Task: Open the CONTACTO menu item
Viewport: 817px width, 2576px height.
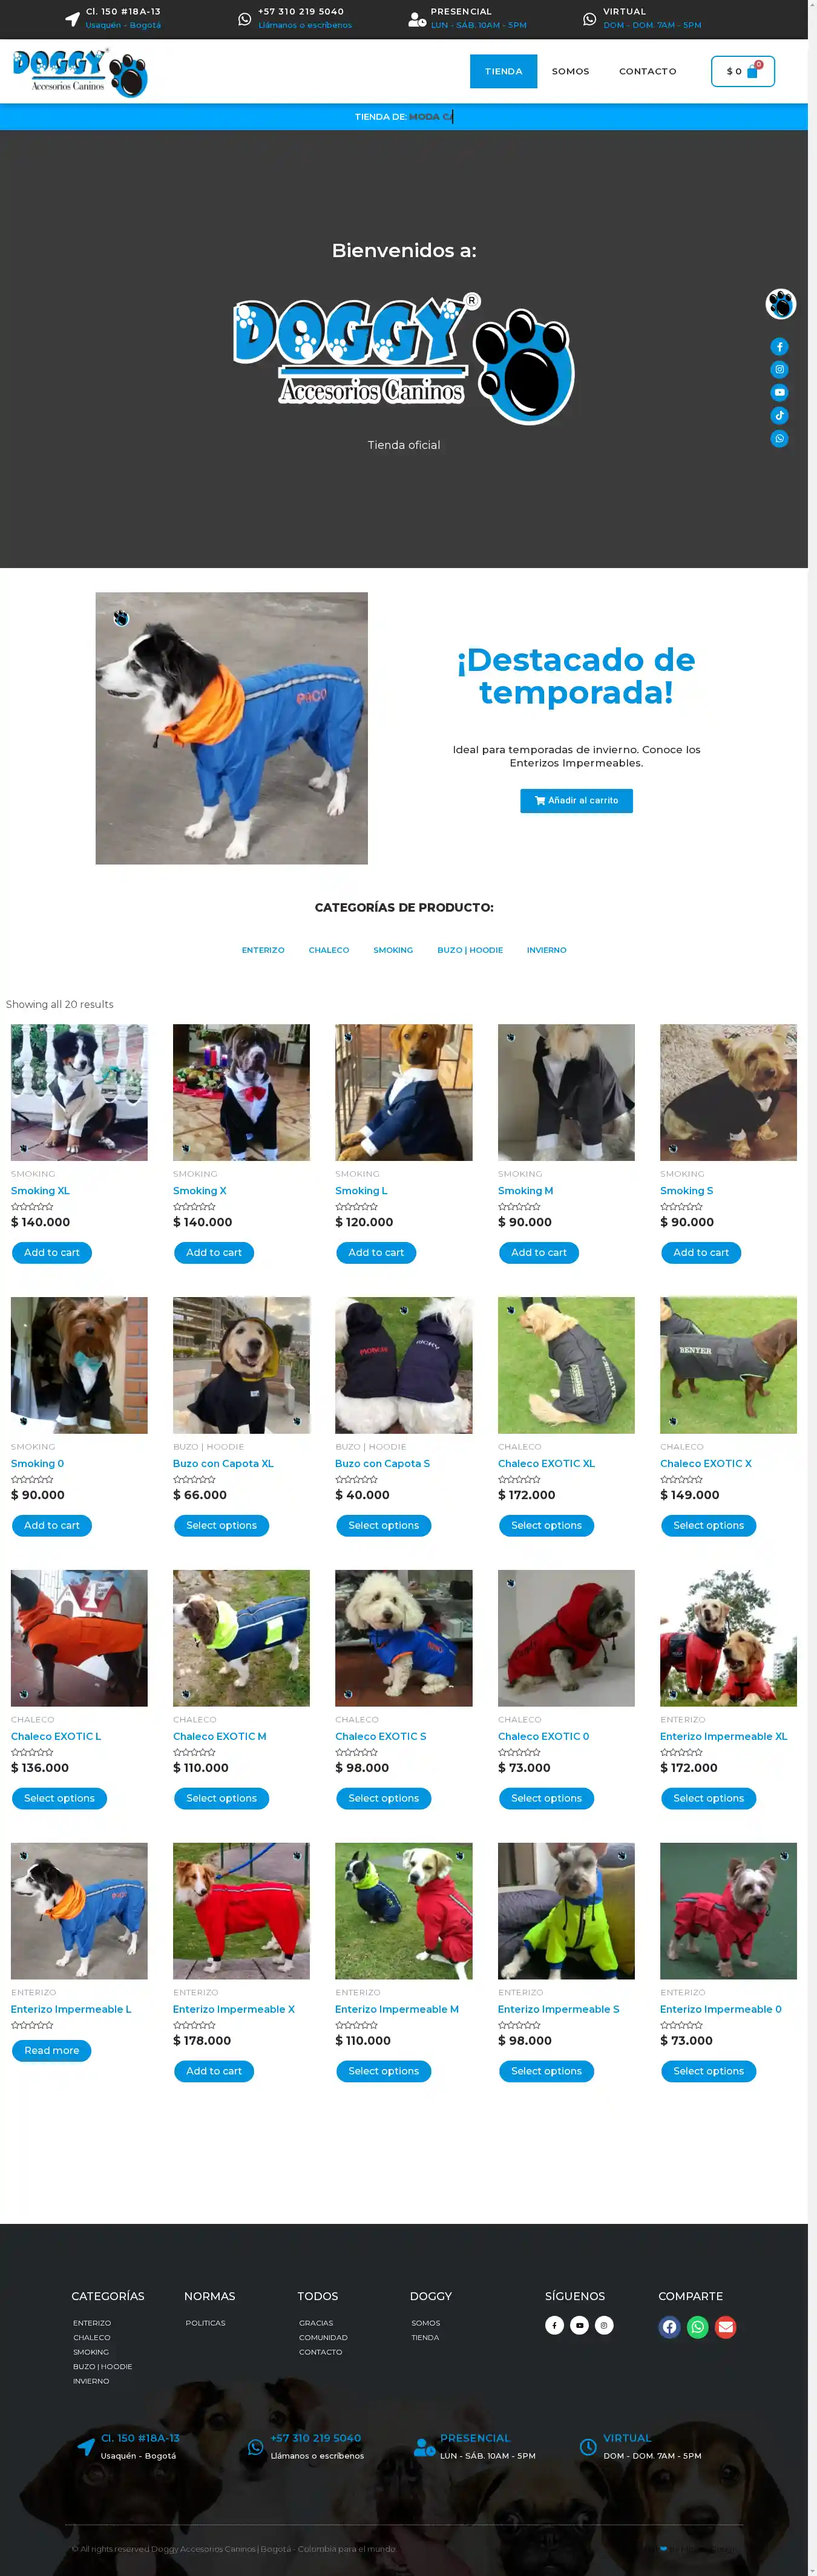Action: [x=647, y=71]
